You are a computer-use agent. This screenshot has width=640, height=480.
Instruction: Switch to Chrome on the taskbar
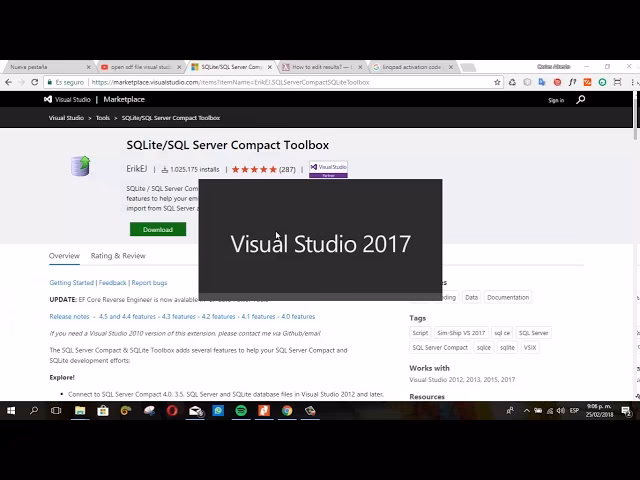coord(287,411)
